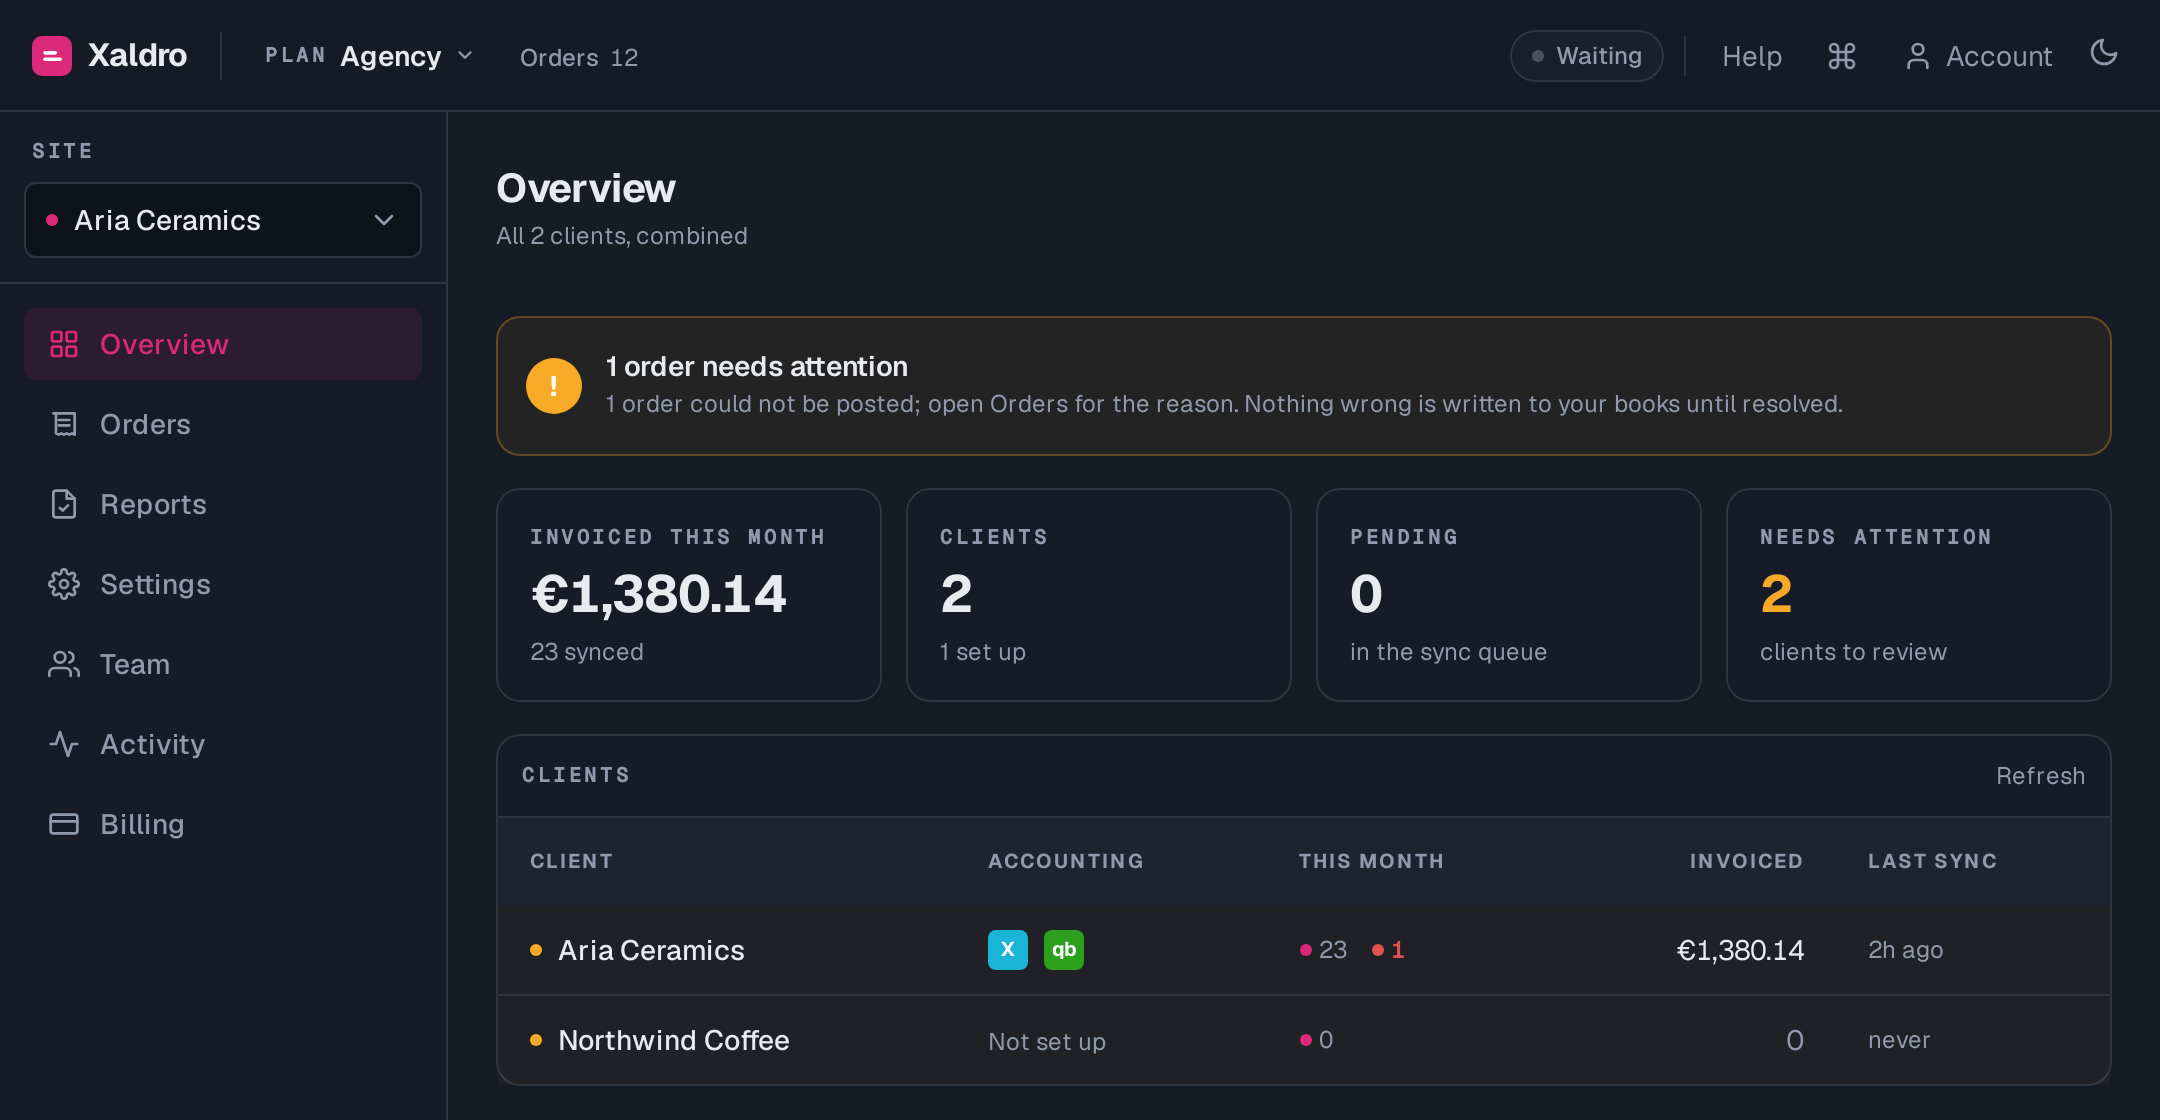Open Billing in the sidebar

[223, 824]
